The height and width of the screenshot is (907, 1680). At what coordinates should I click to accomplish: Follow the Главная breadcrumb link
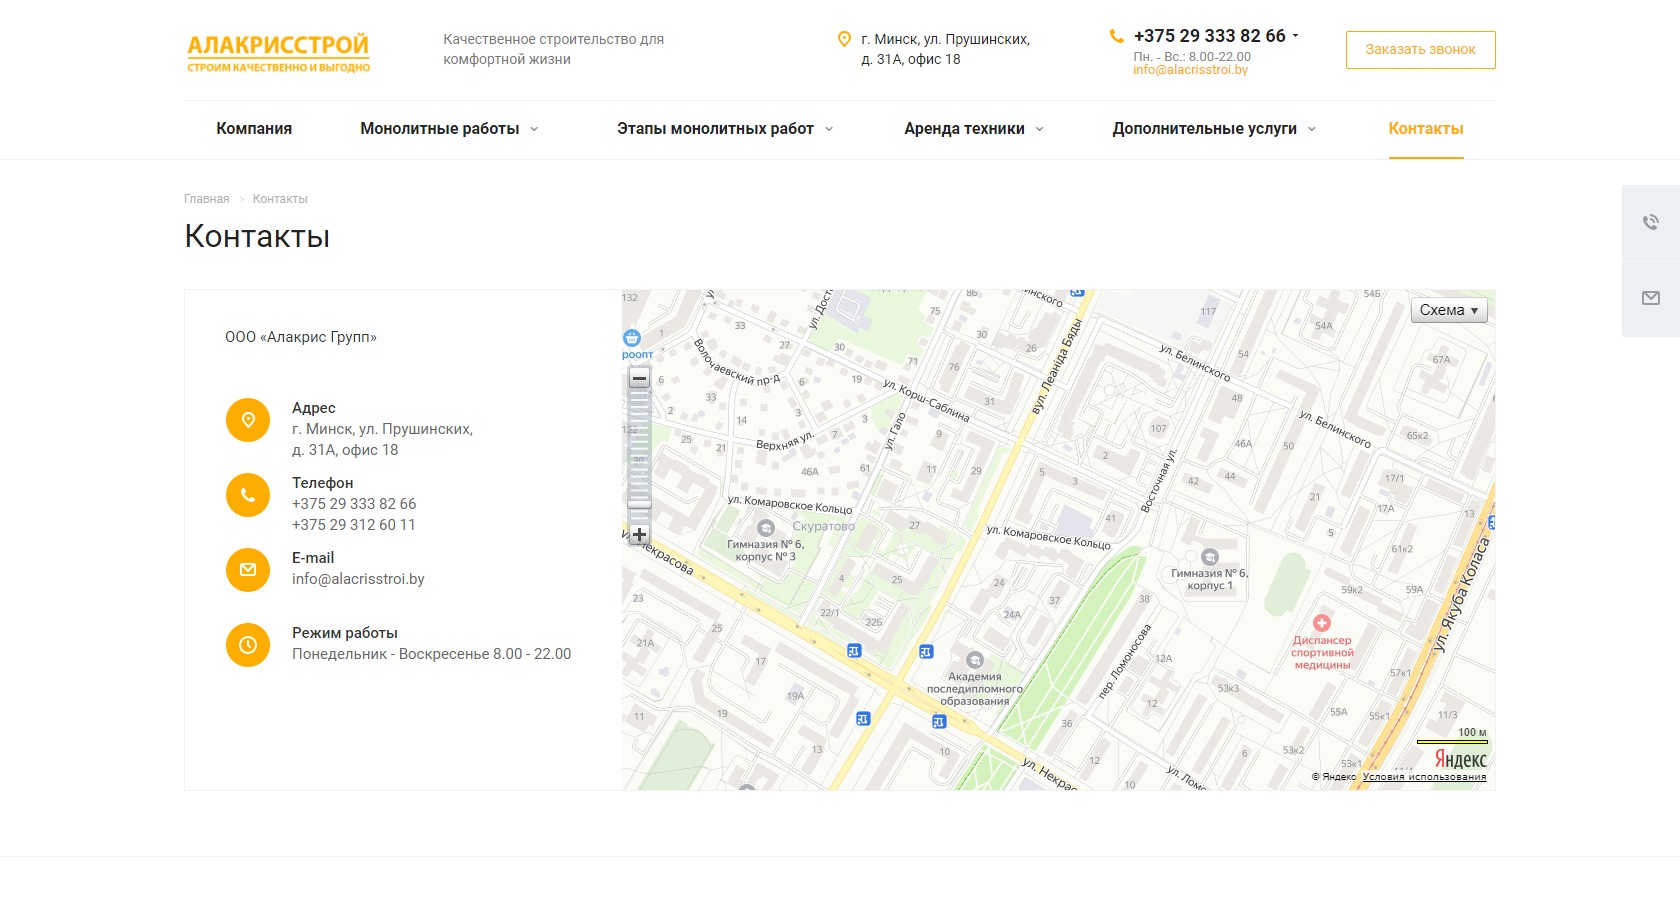[206, 199]
